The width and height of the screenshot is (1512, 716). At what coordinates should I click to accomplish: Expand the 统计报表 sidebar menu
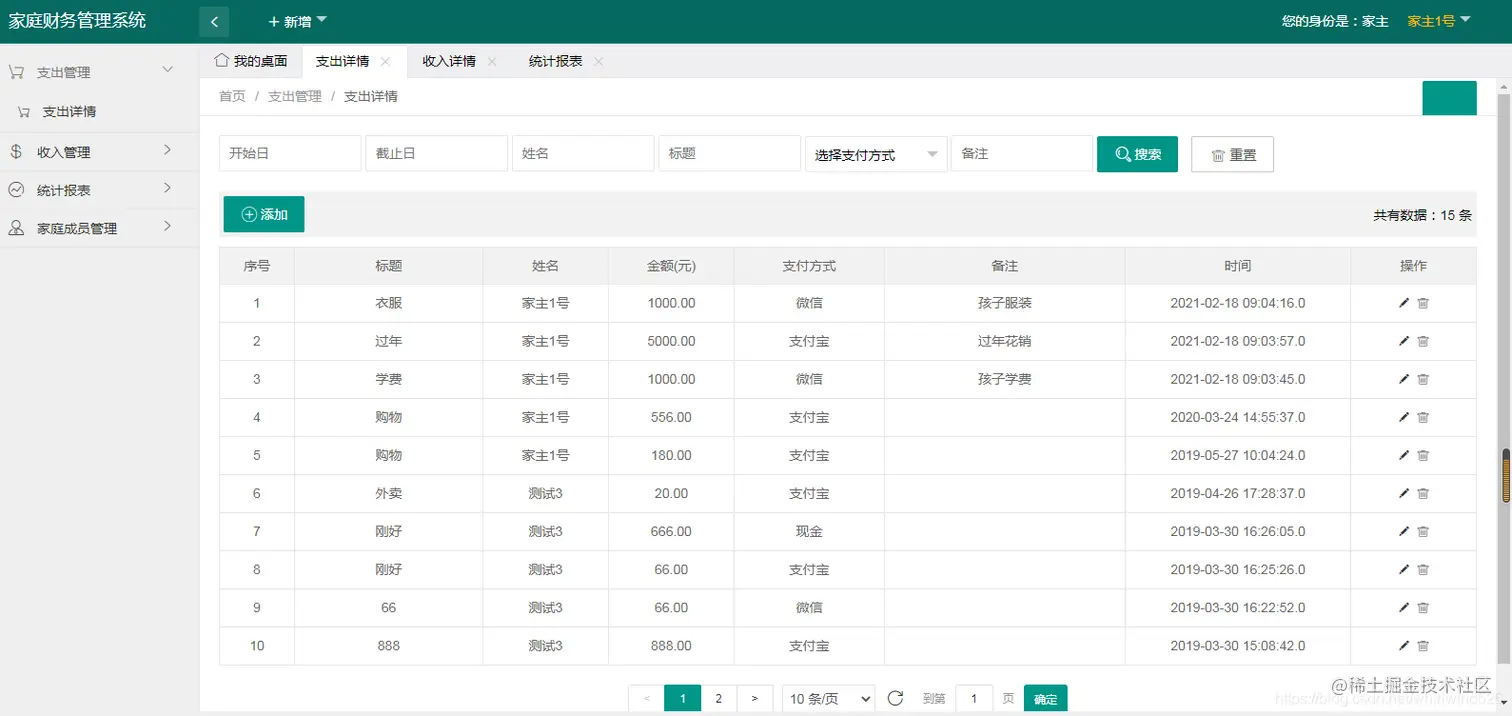click(x=99, y=190)
